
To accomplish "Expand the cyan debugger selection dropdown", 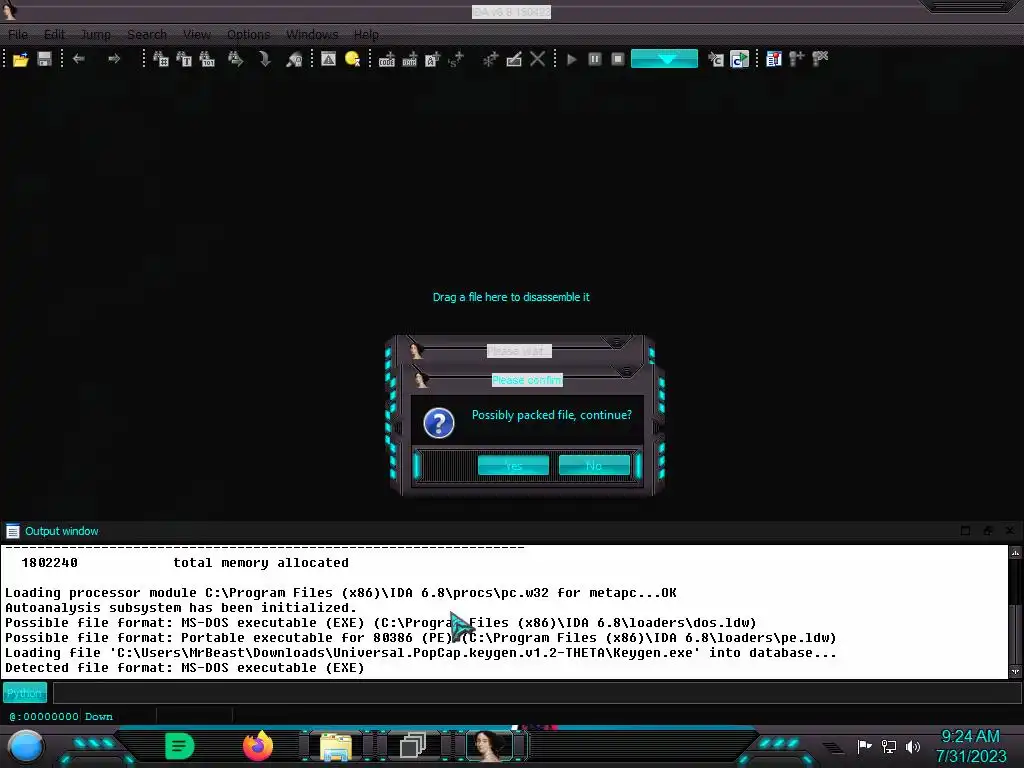I will [664, 59].
